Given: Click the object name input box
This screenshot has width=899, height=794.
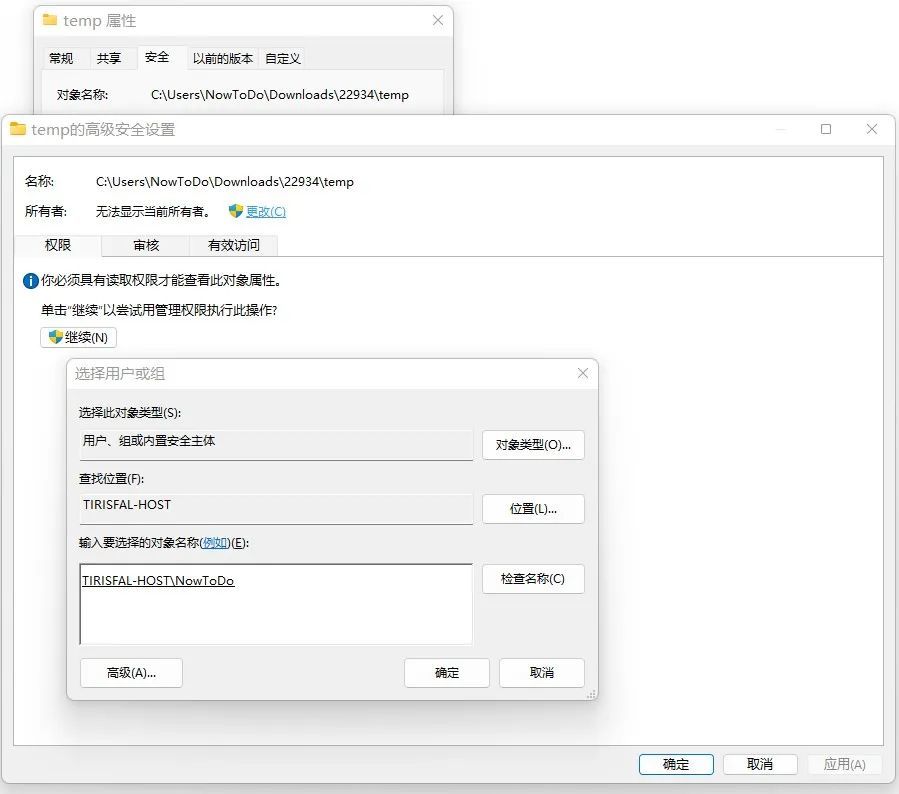Looking at the screenshot, I should point(276,604).
